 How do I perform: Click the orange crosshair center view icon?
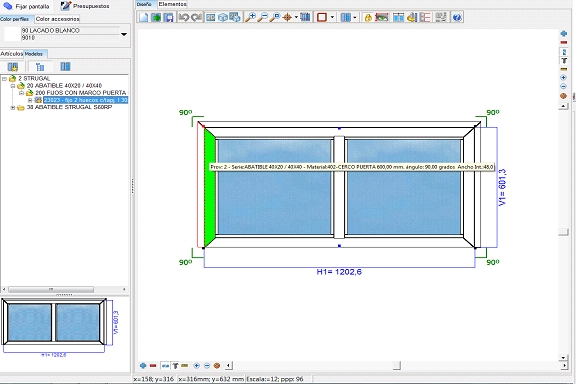[x=288, y=17]
